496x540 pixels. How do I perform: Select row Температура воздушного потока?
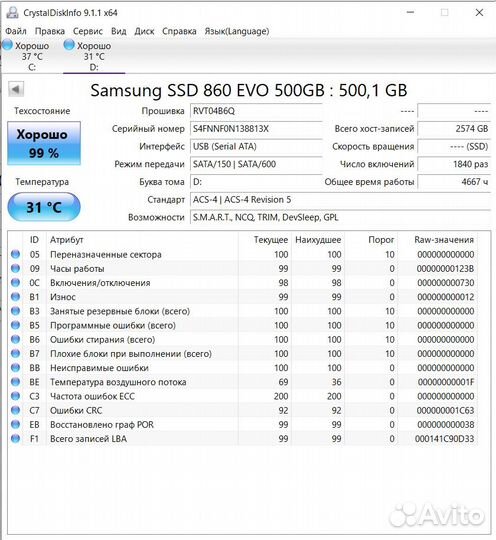(x=242, y=382)
